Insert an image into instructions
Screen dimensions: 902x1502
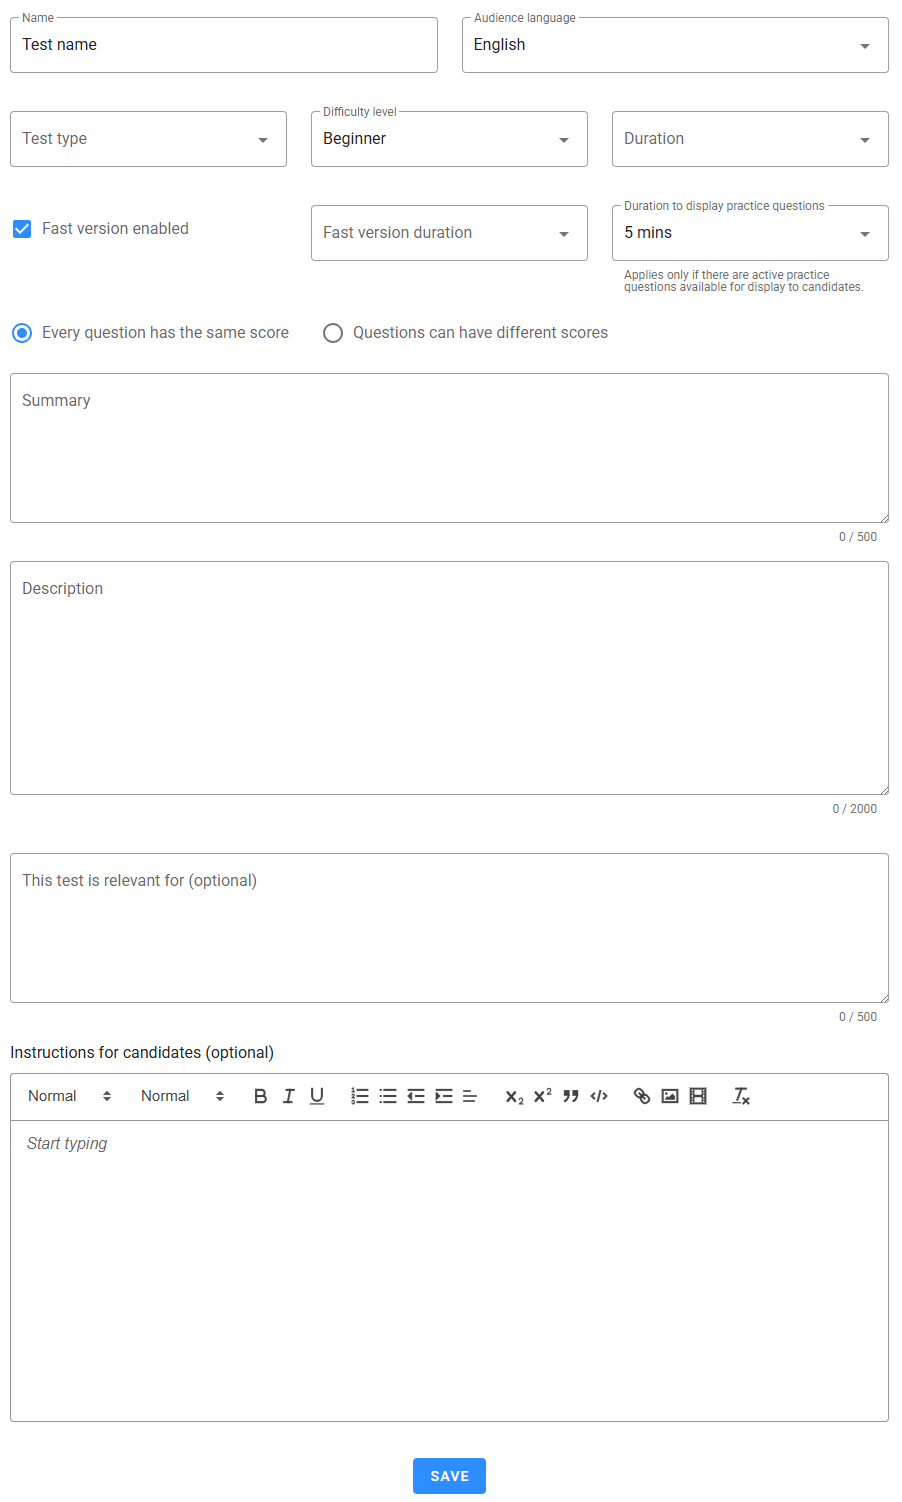(670, 1096)
